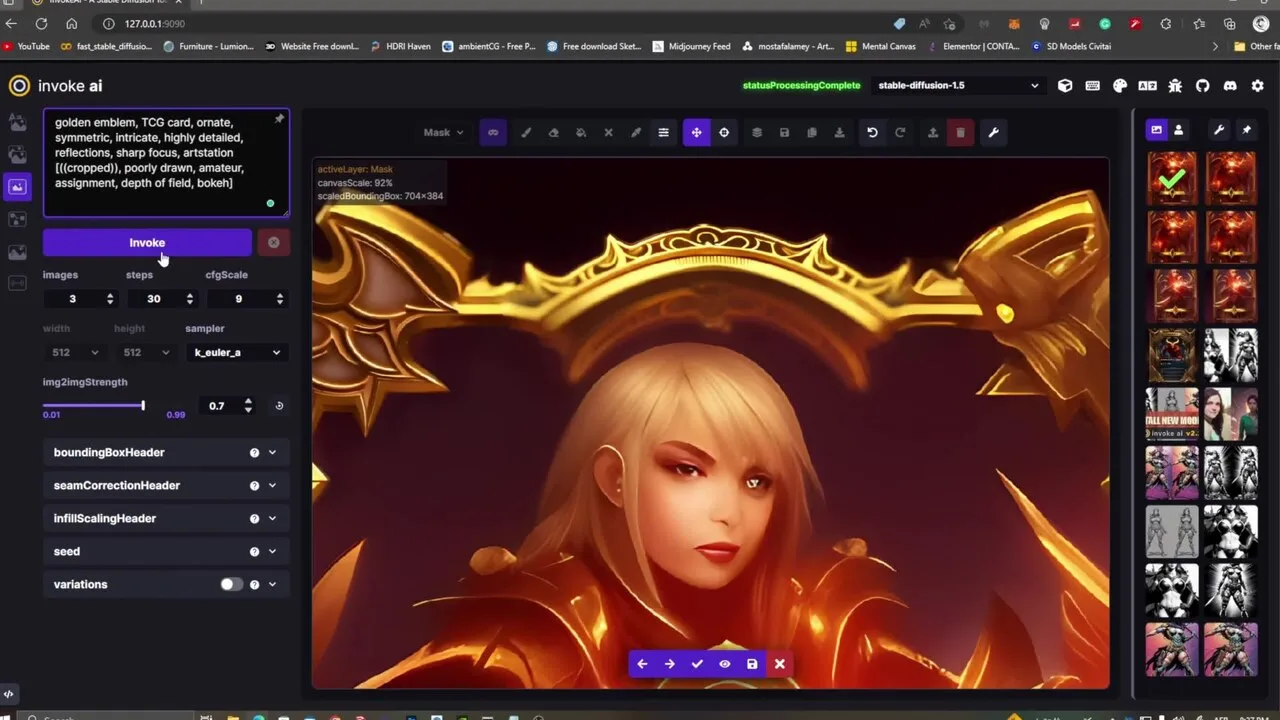This screenshot has width=1280, height=720.
Task: Accept staged image checkmark
Action: 697,664
